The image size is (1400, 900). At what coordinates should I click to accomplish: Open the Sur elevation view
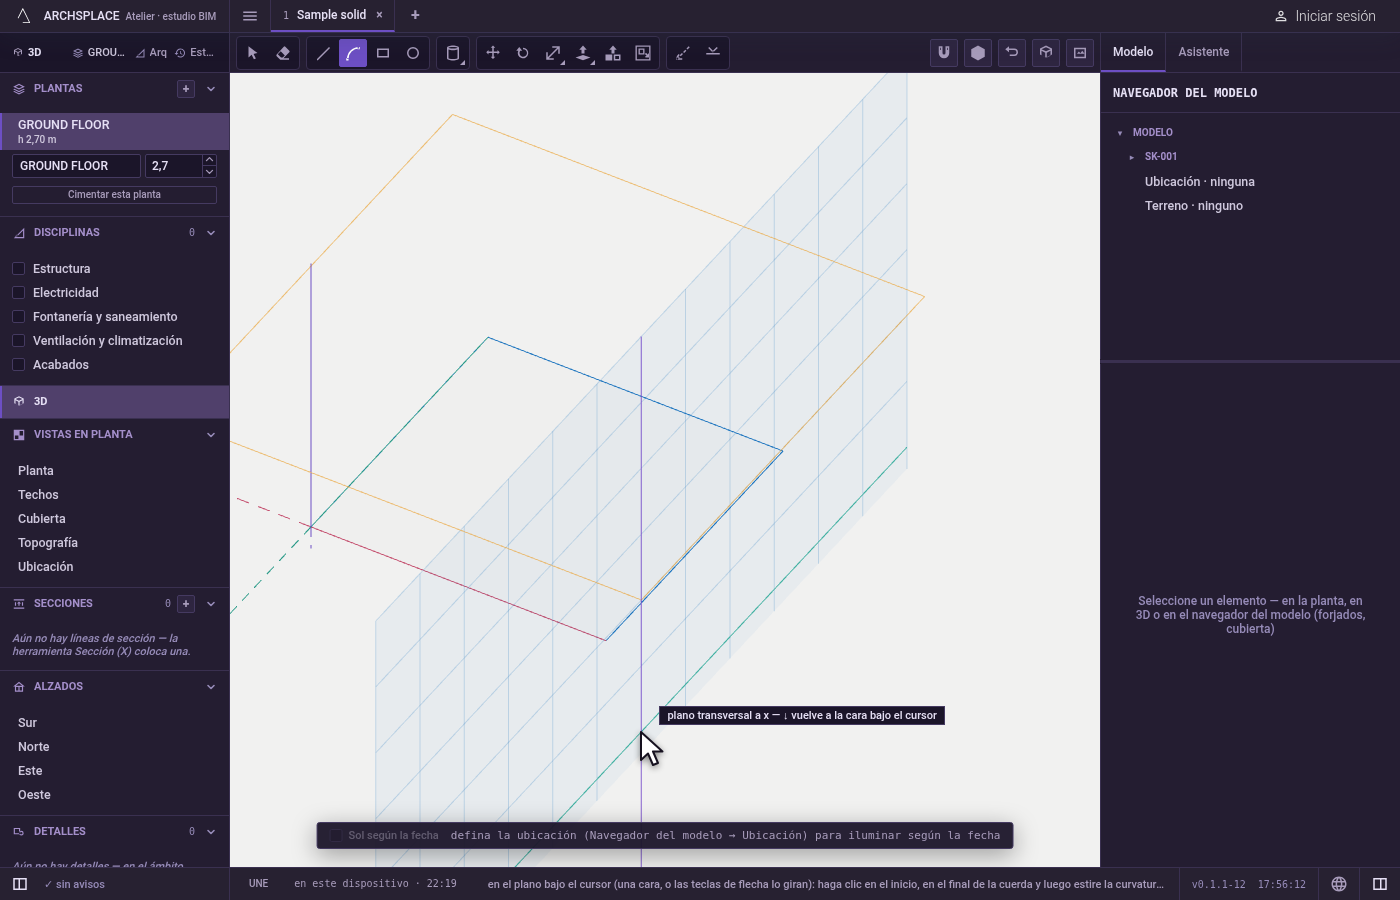point(27,723)
